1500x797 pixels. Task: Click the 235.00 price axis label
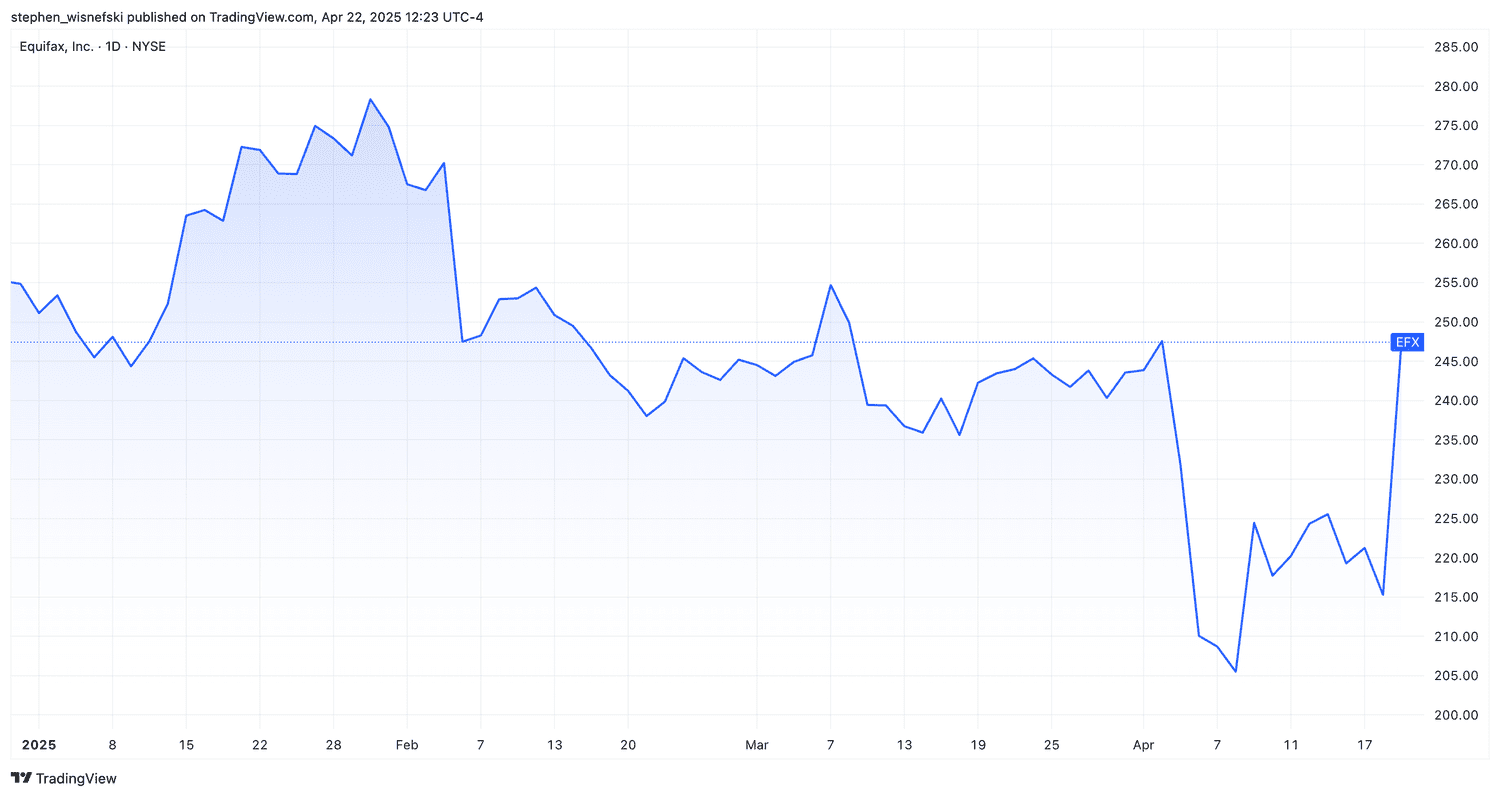(x=1454, y=440)
